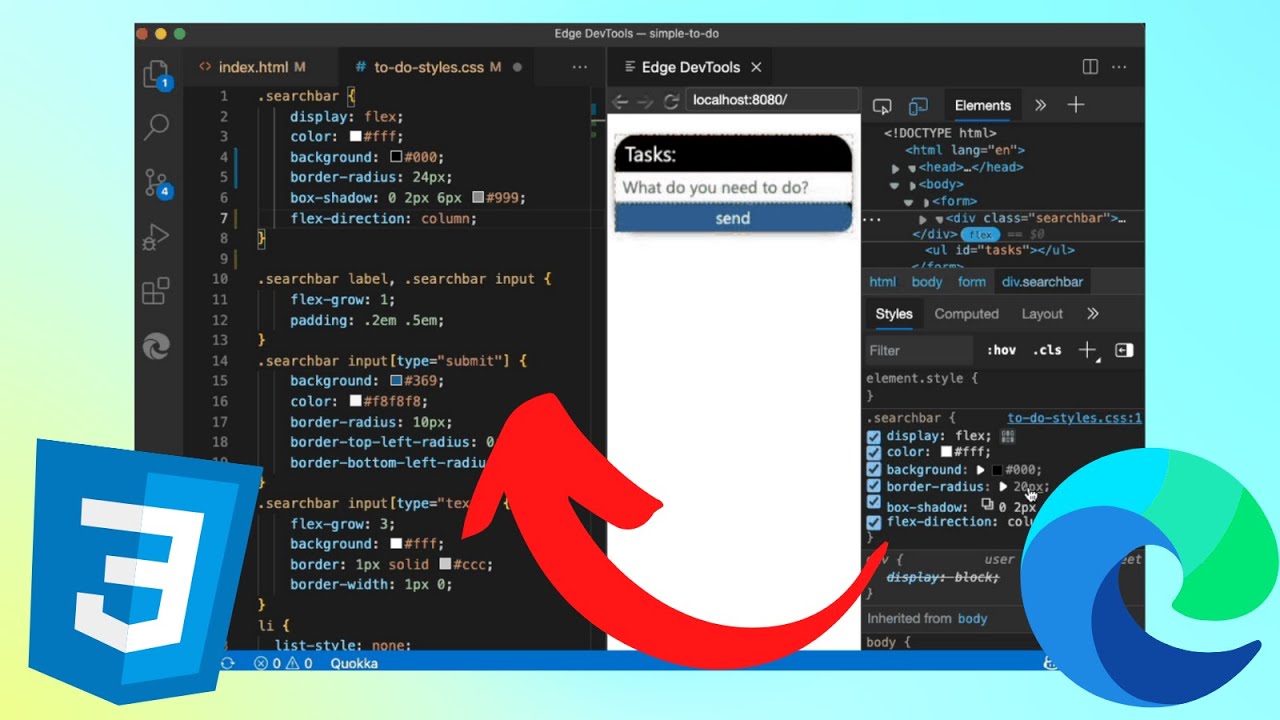Click the unsaved dot on to-do-styles.css tab

pos(517,67)
